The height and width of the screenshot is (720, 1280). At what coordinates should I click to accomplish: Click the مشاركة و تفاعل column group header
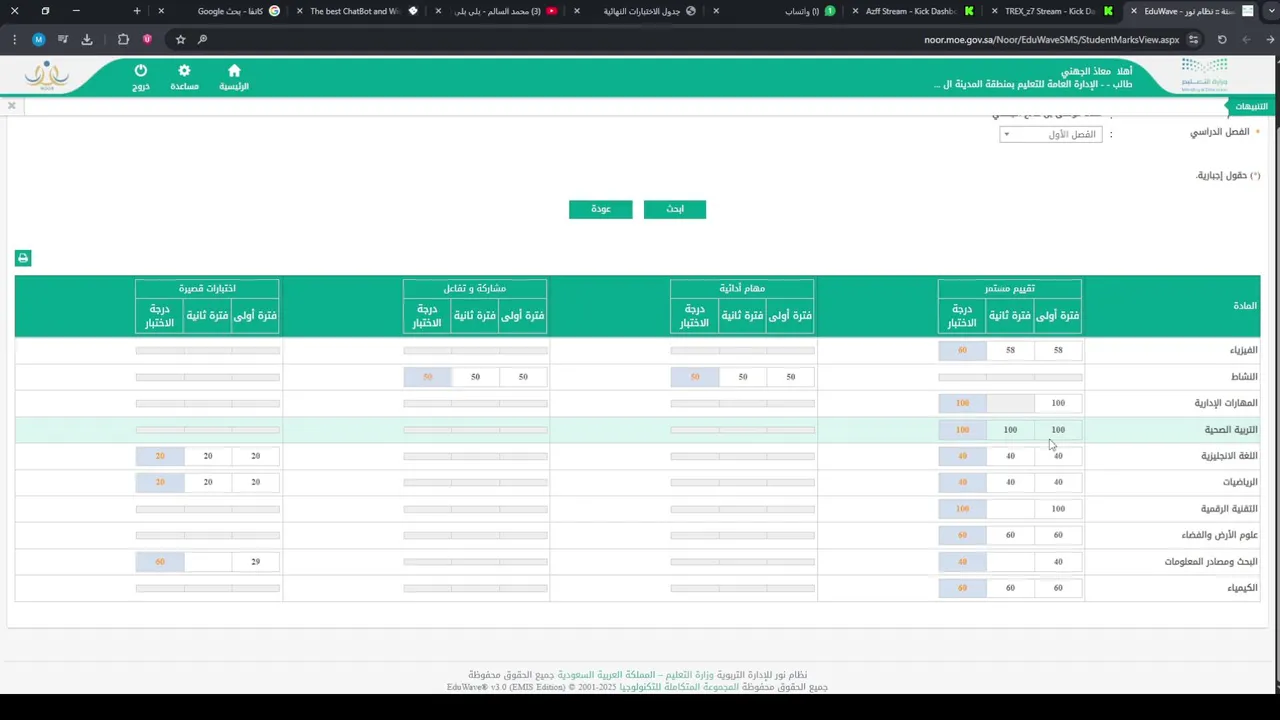click(475, 288)
